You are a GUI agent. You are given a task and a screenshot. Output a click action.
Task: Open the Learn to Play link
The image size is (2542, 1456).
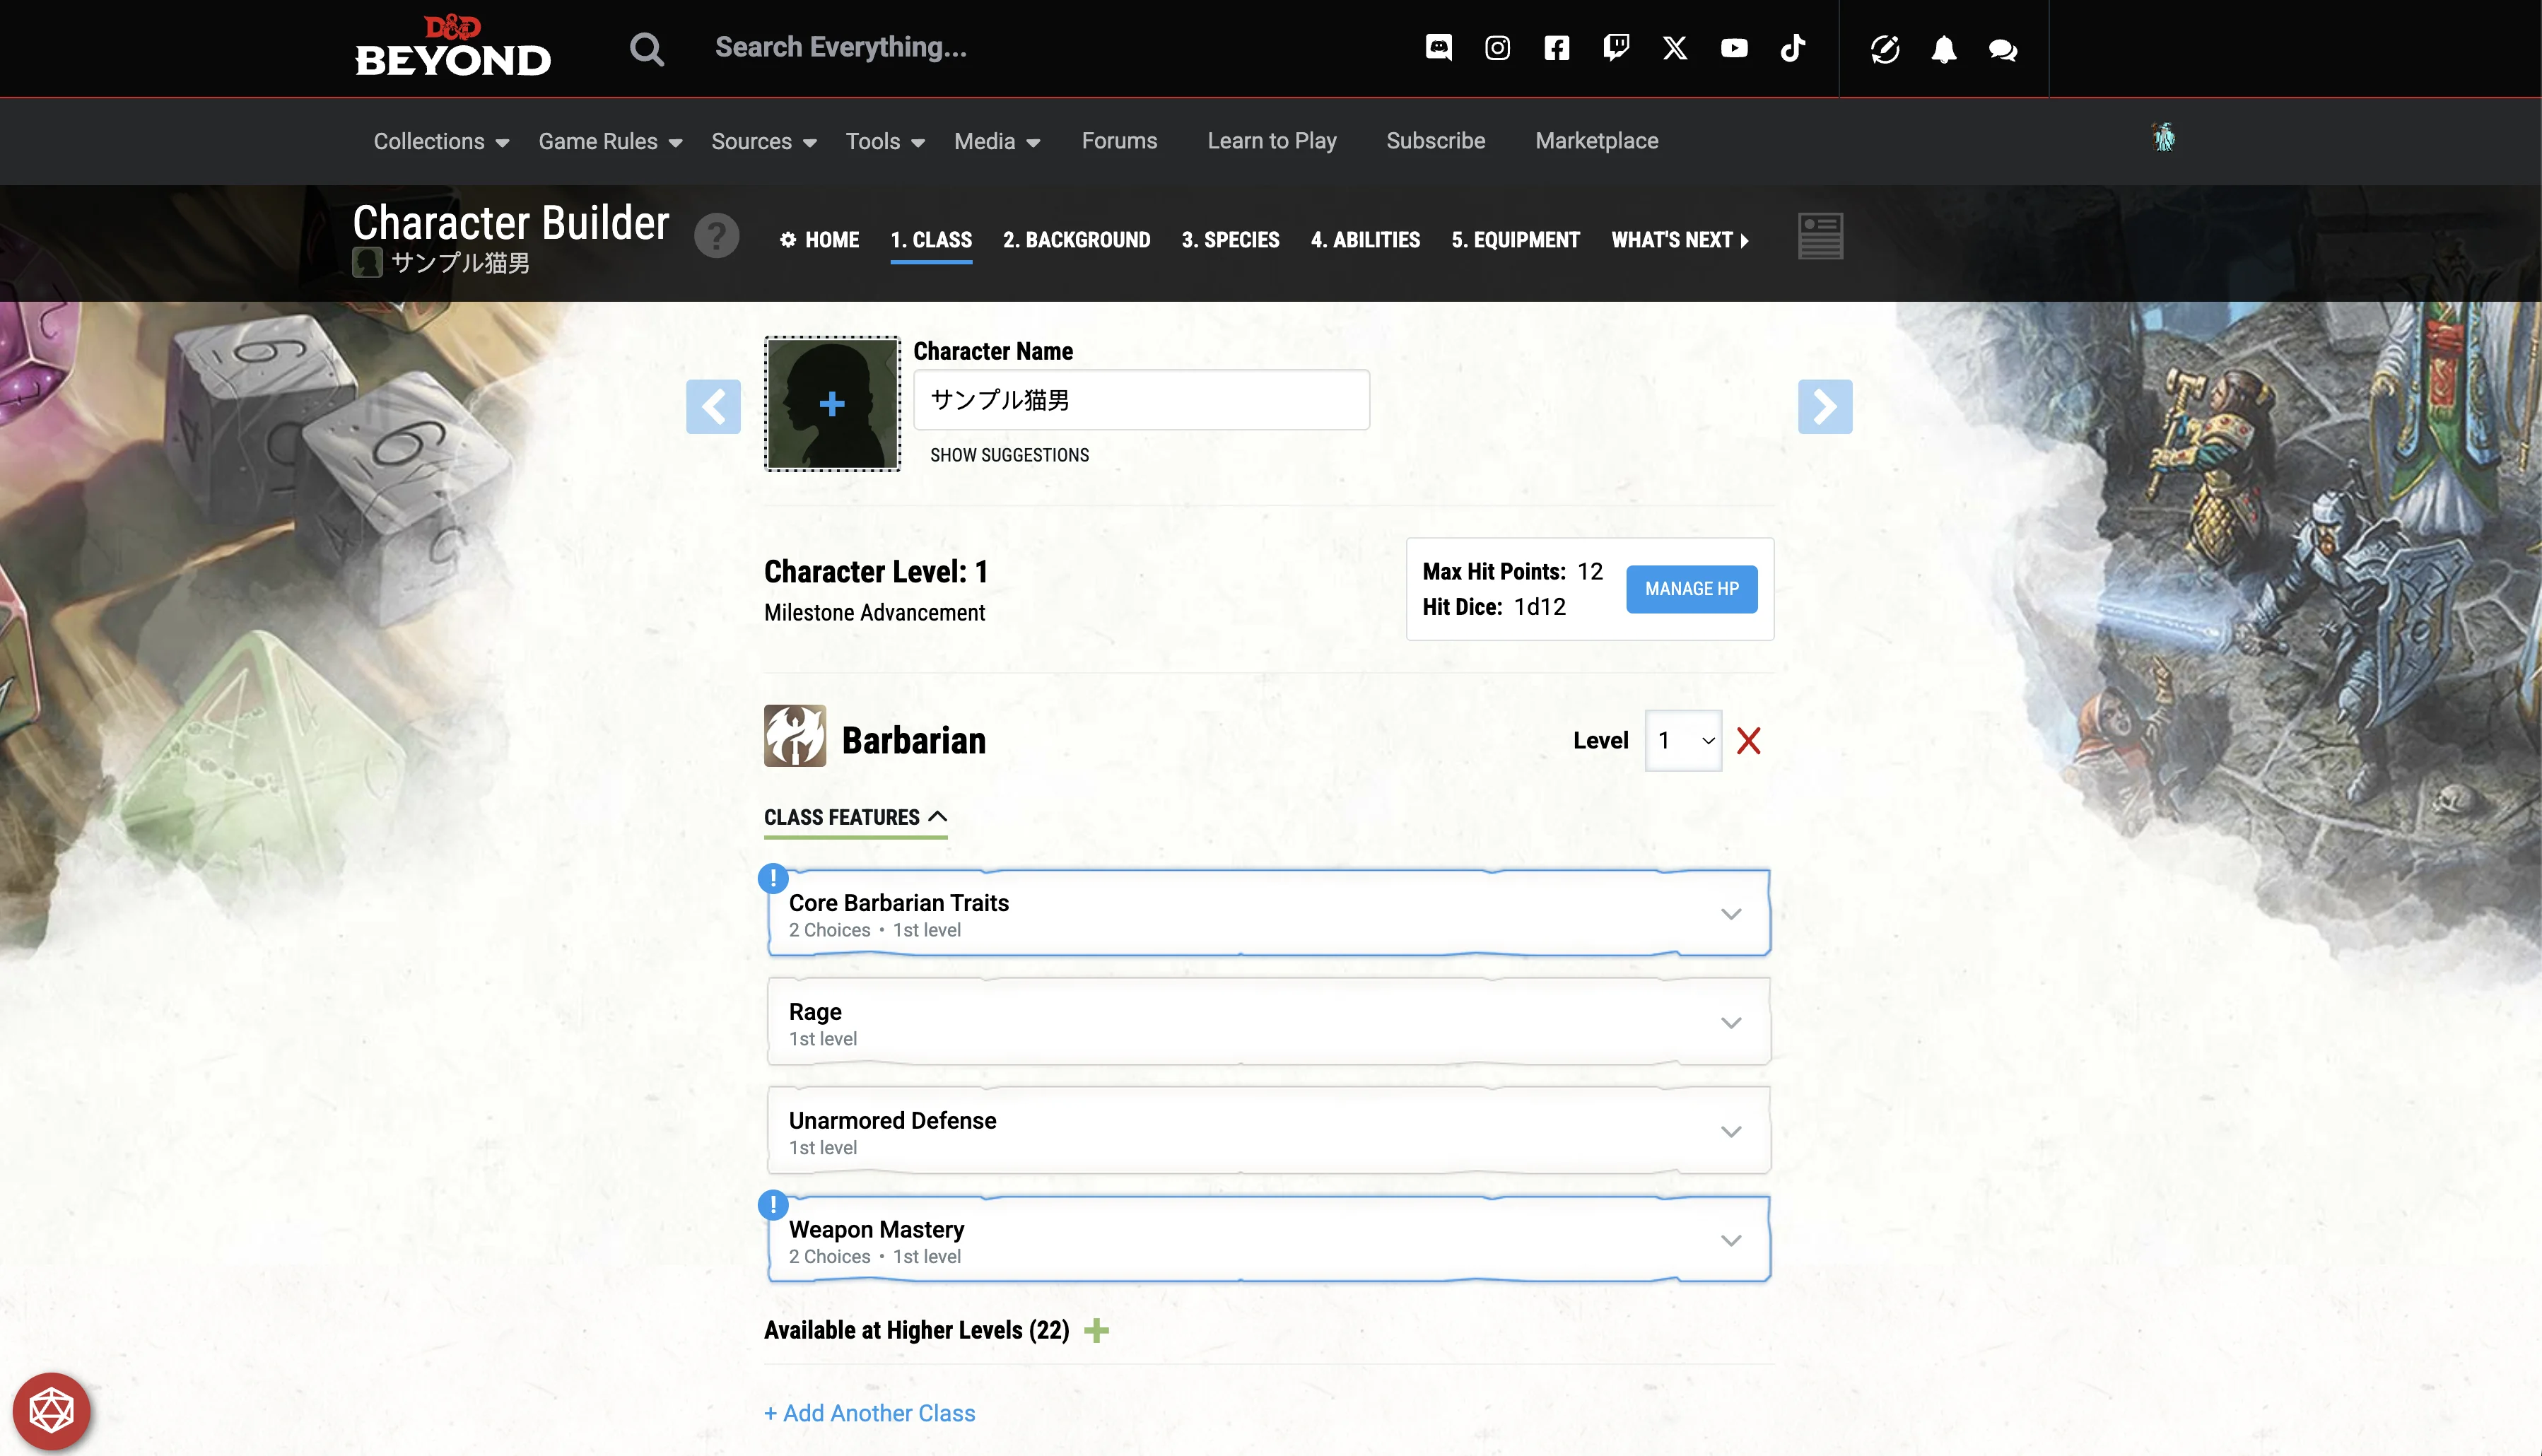1271,141
